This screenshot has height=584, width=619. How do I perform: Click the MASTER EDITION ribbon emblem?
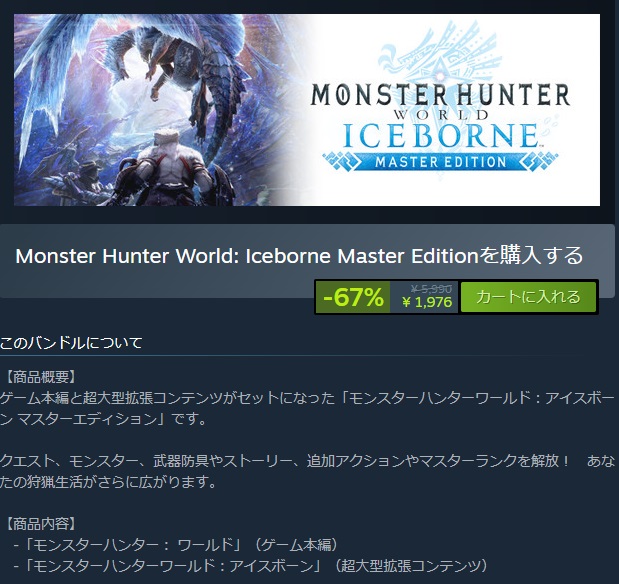(x=440, y=162)
